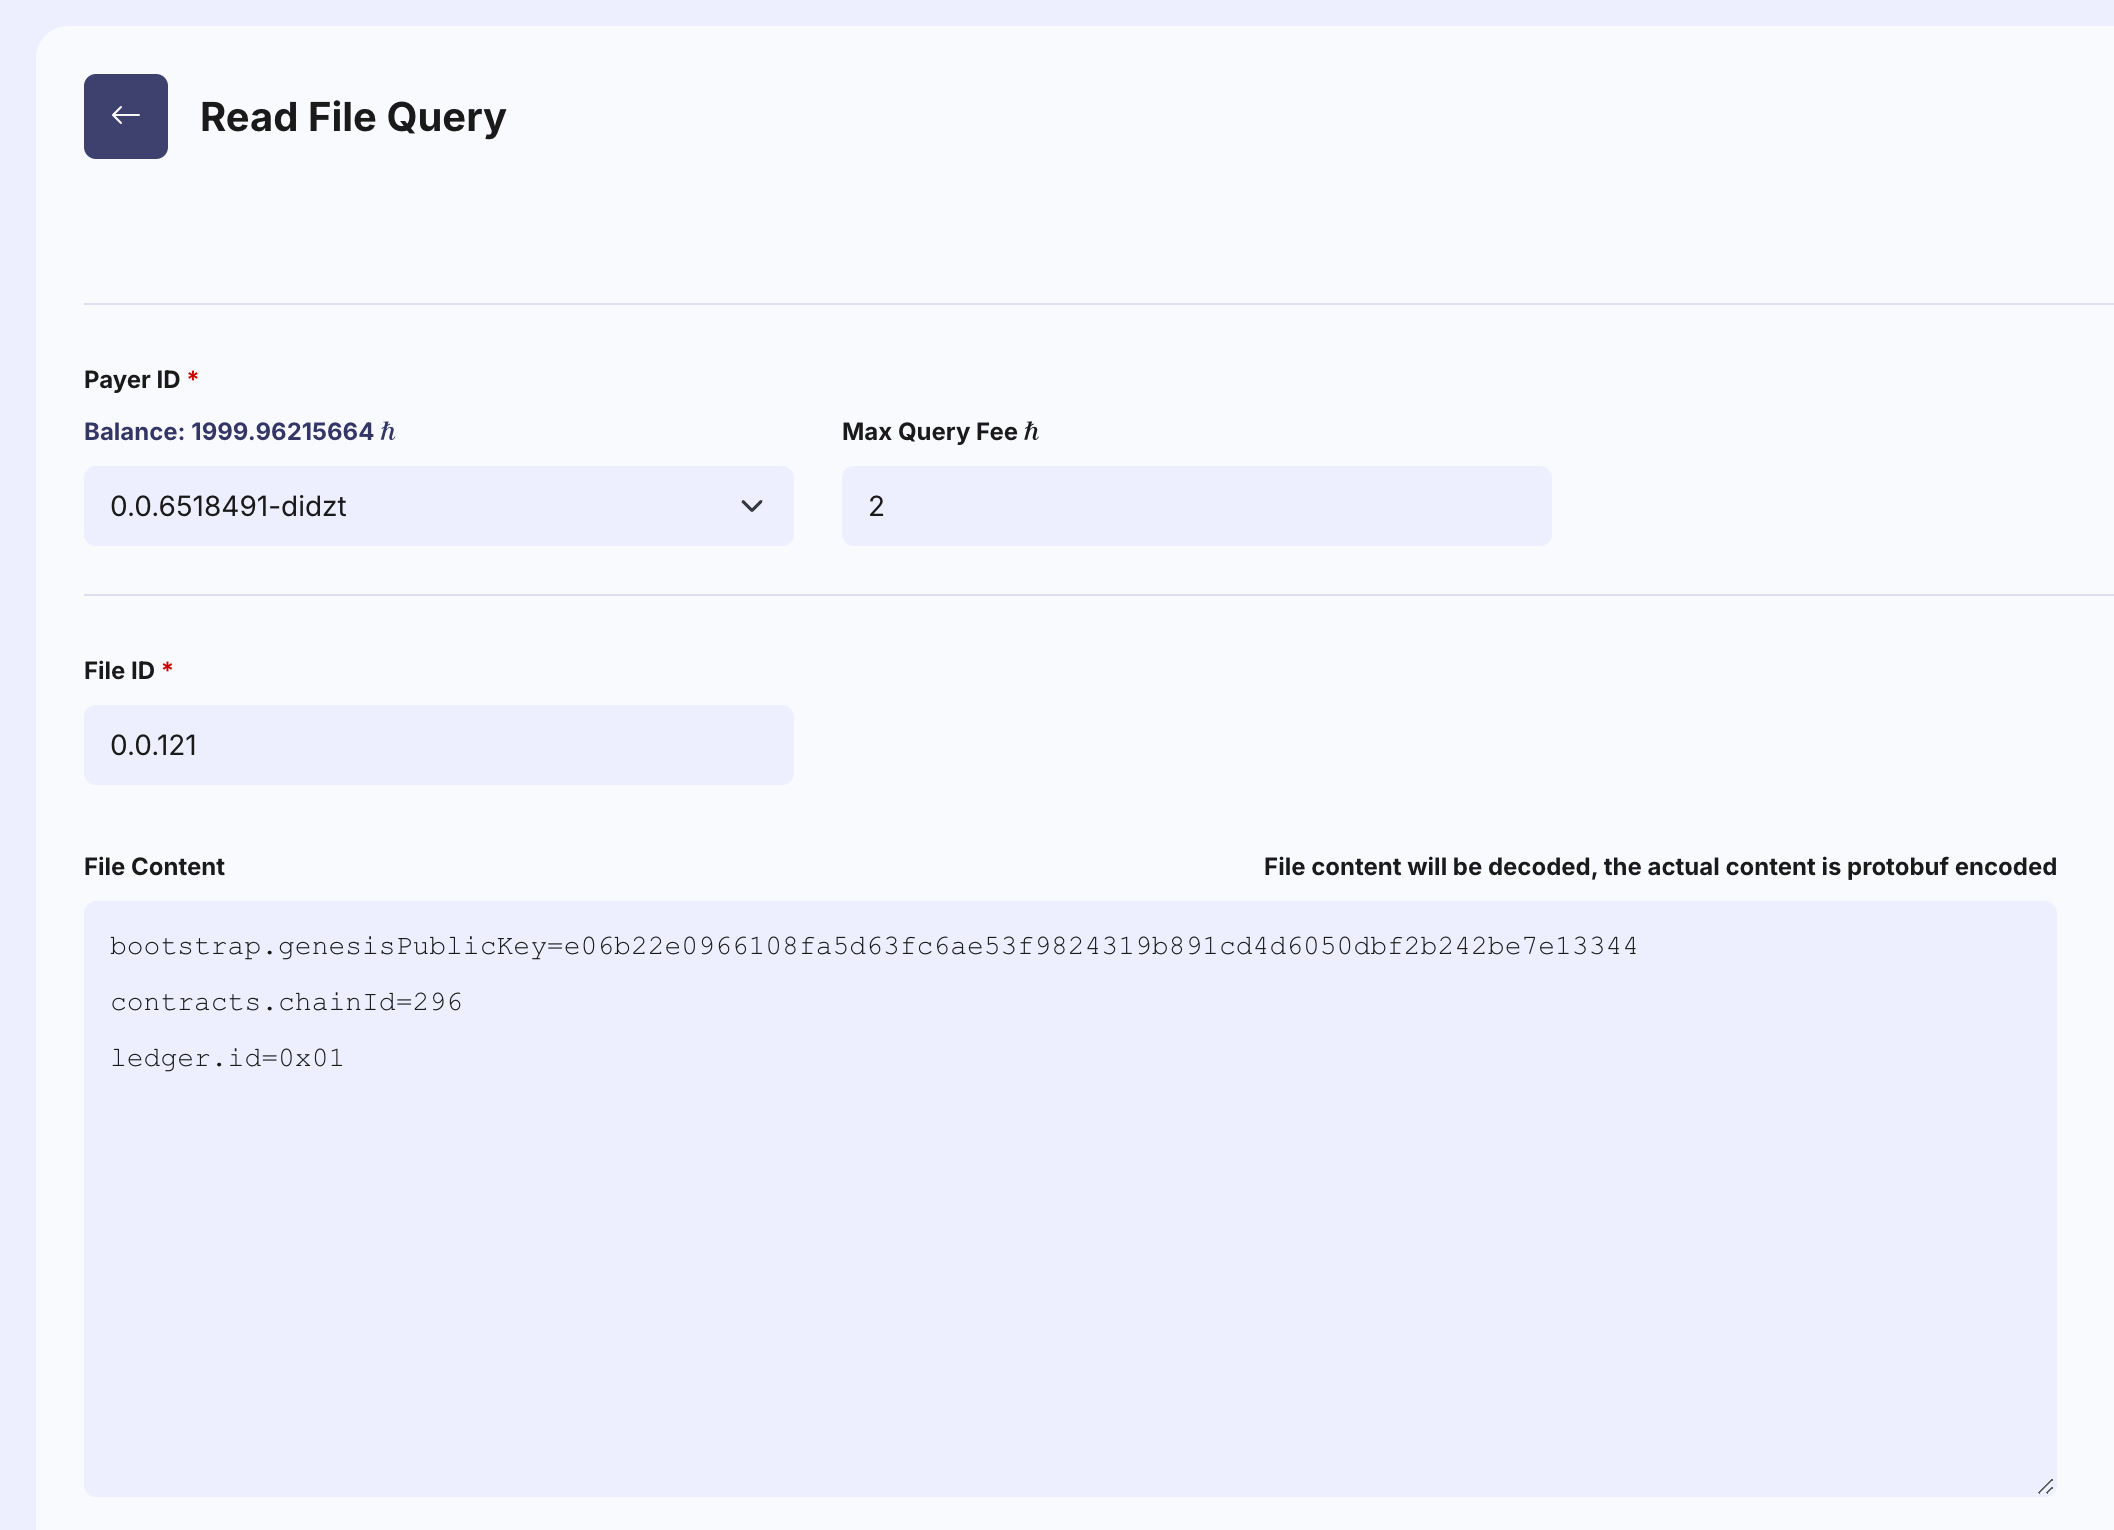2114x1530 pixels.
Task: Click the red asterisk next to File ID
Action: tap(168, 668)
